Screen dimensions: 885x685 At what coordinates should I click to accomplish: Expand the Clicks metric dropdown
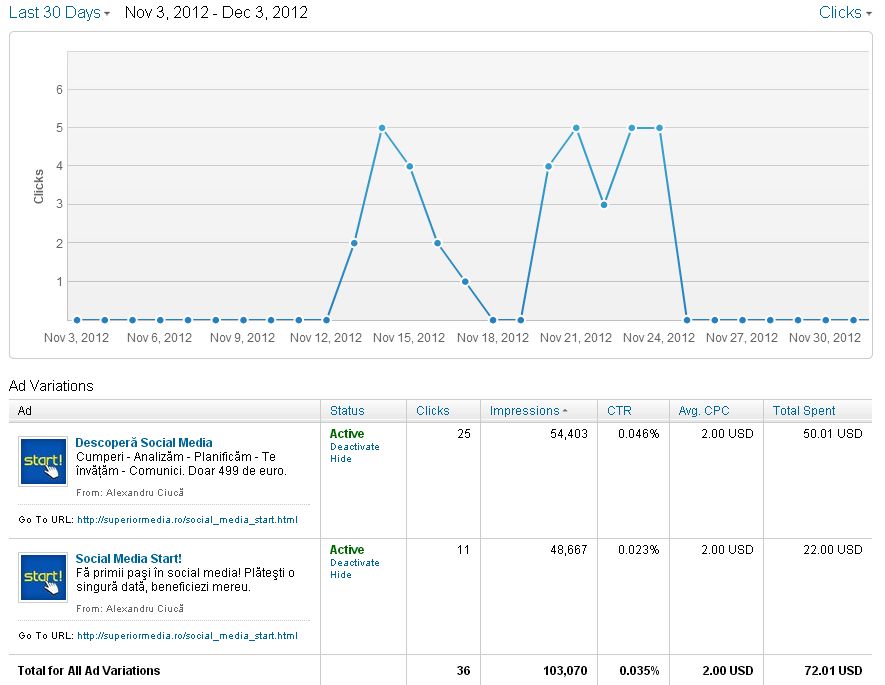click(x=844, y=13)
